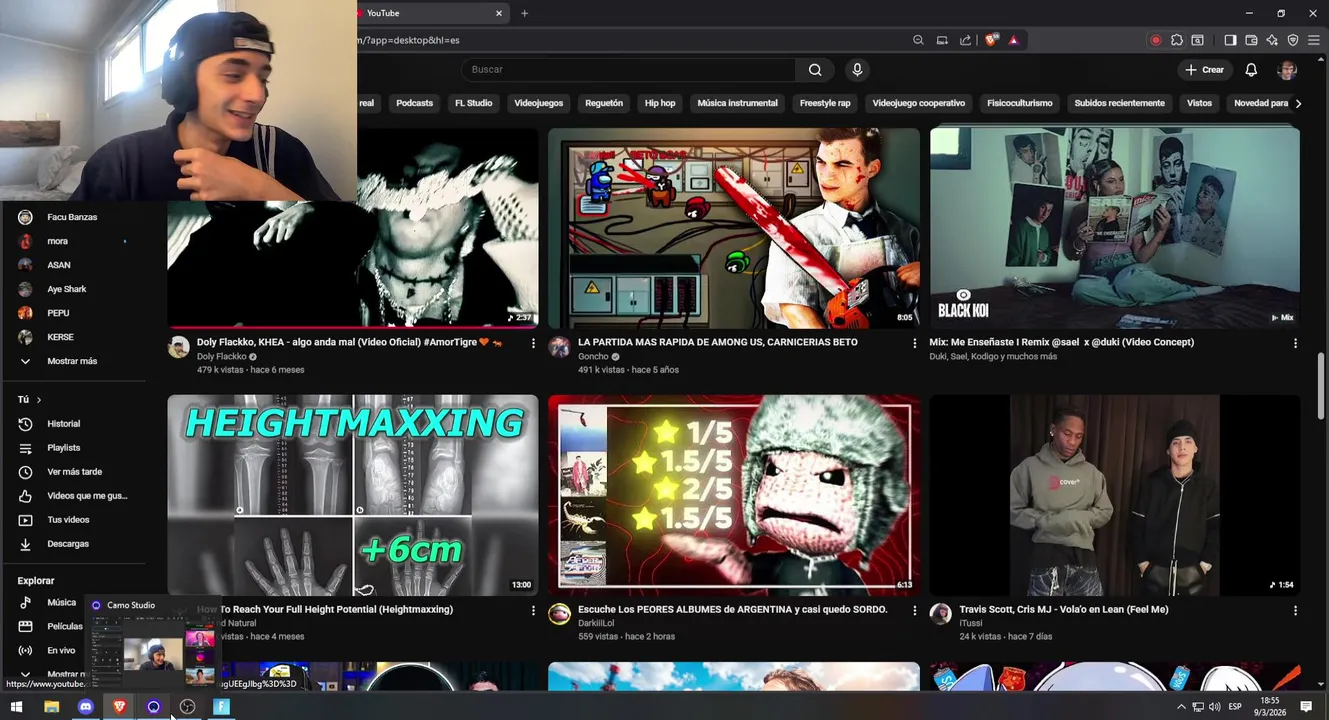Expand Mostrar más under subscriptions
The width and height of the screenshot is (1329, 720).
click(x=75, y=361)
